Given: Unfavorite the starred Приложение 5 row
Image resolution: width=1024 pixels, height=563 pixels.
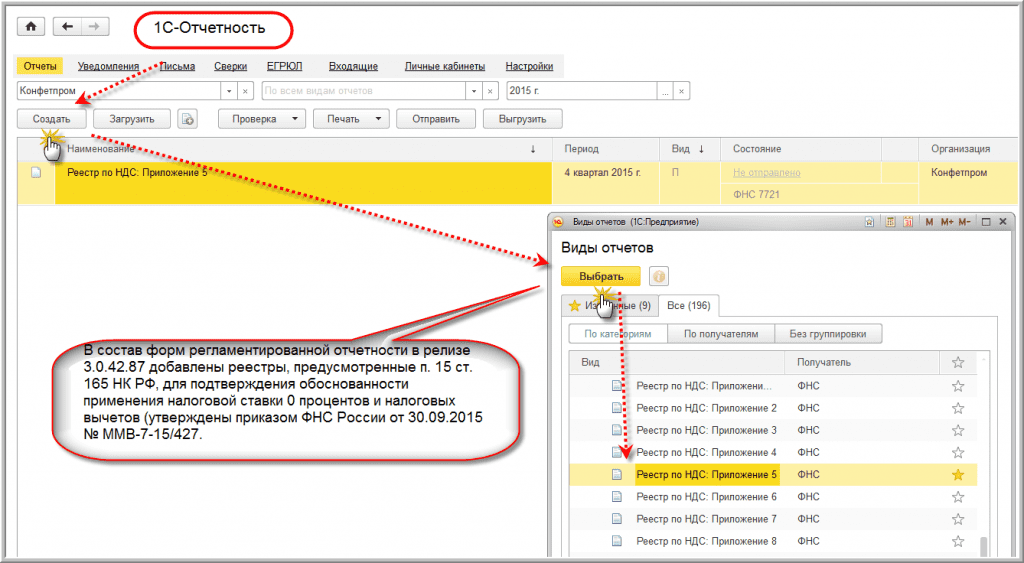Looking at the screenshot, I should point(957,475).
